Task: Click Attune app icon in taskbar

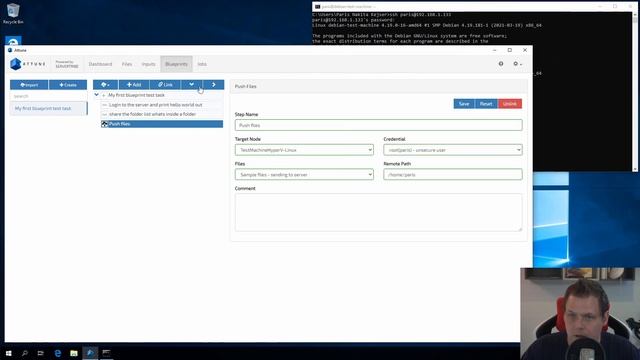Action: tap(90, 353)
